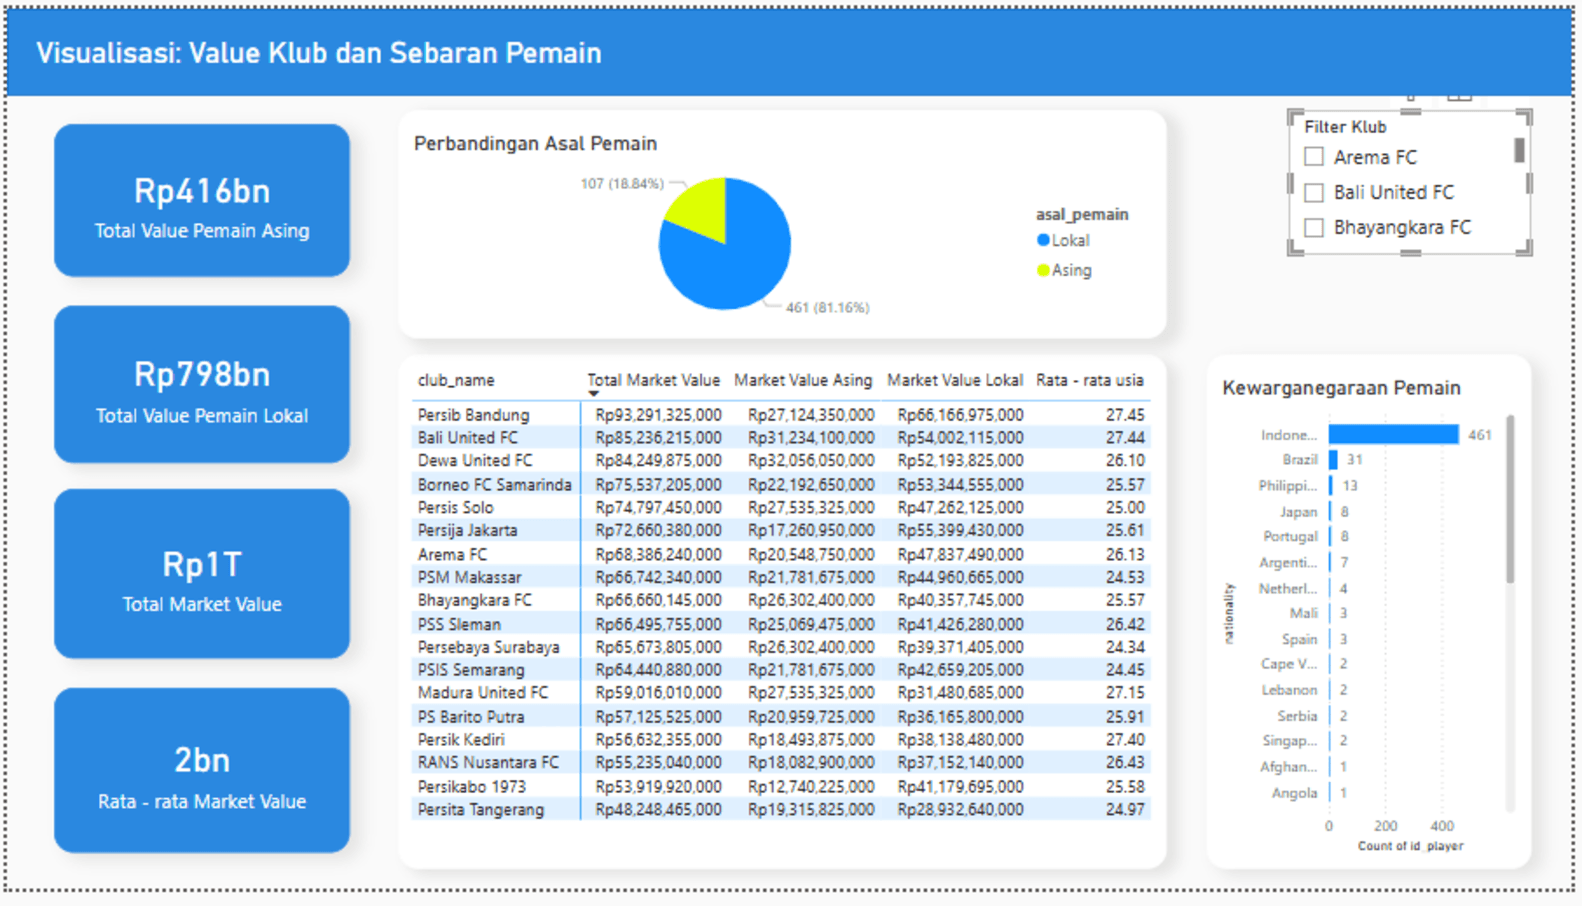Click the 461 (81.16%) pie data label
This screenshot has width=1582, height=906.
coord(827,307)
